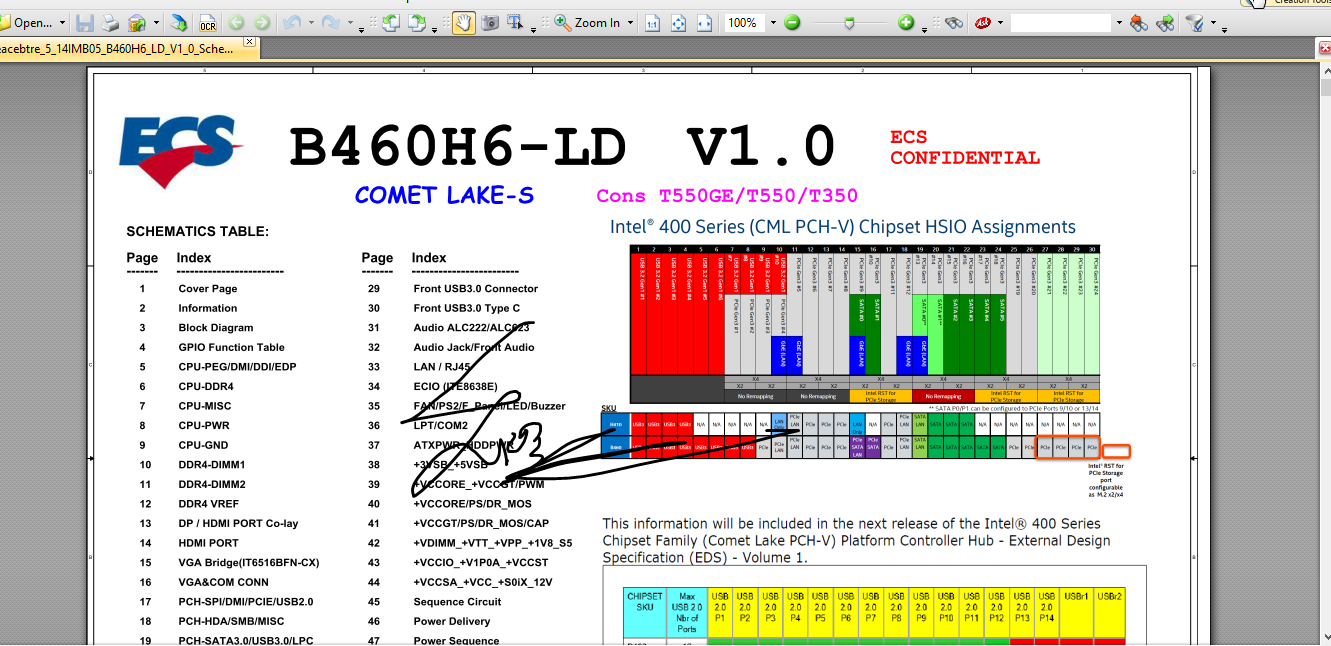Click the 'Power Delivery' index entry

pyautogui.click(x=452, y=621)
